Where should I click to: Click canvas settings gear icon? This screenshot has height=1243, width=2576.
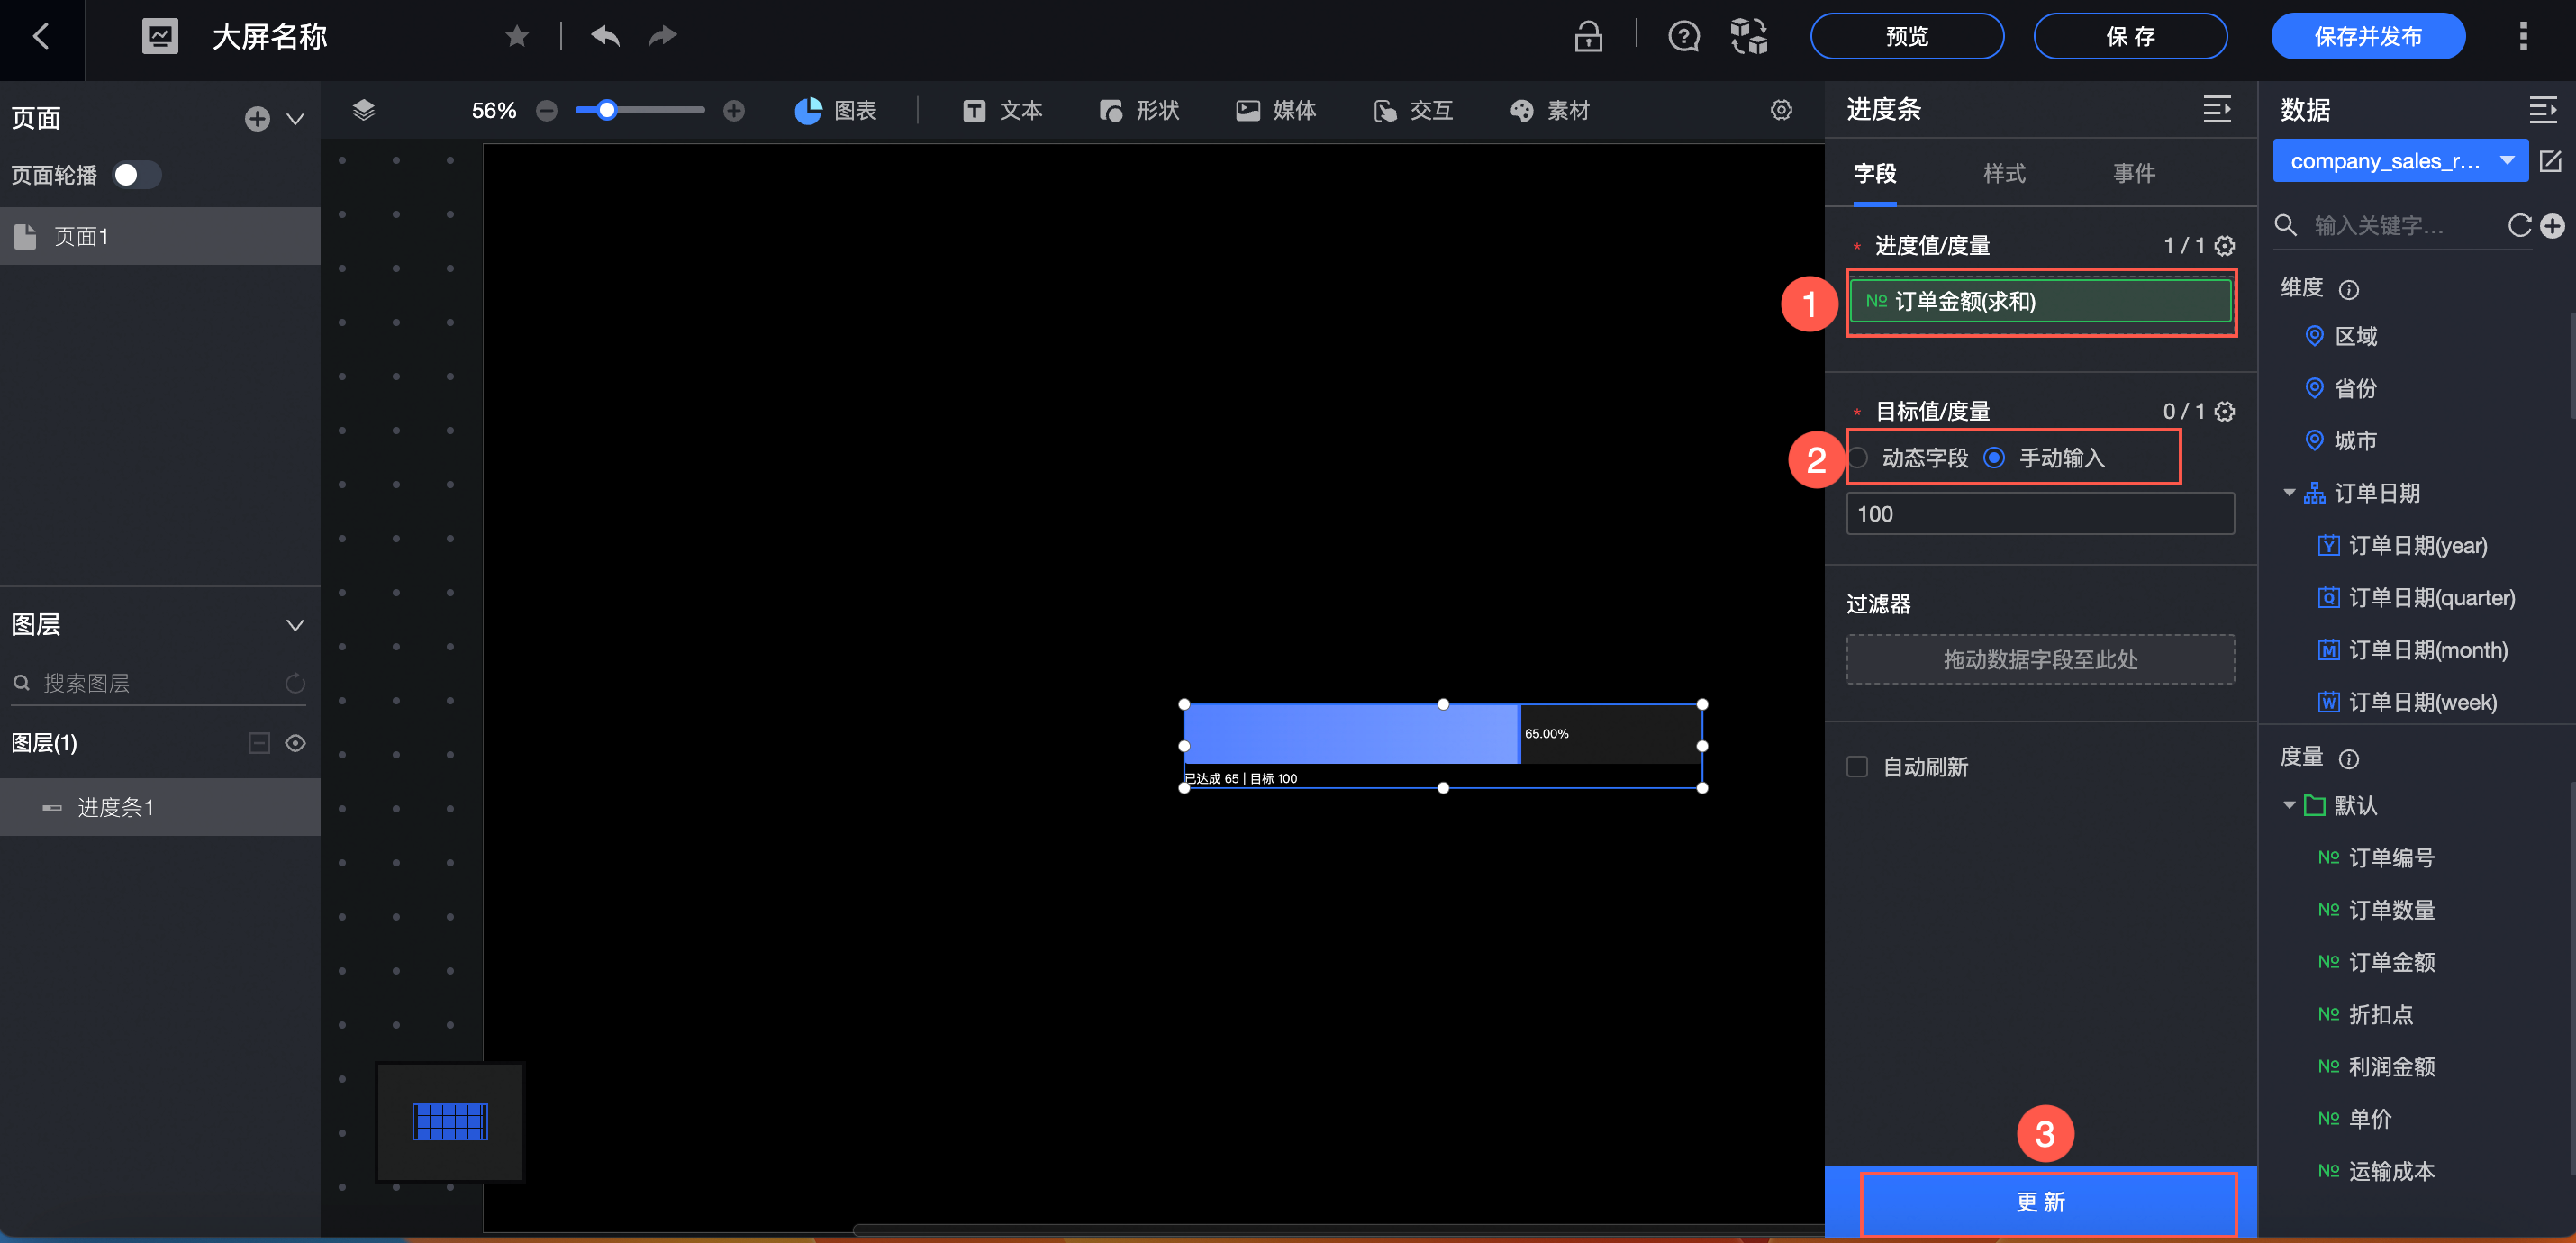[1781, 110]
